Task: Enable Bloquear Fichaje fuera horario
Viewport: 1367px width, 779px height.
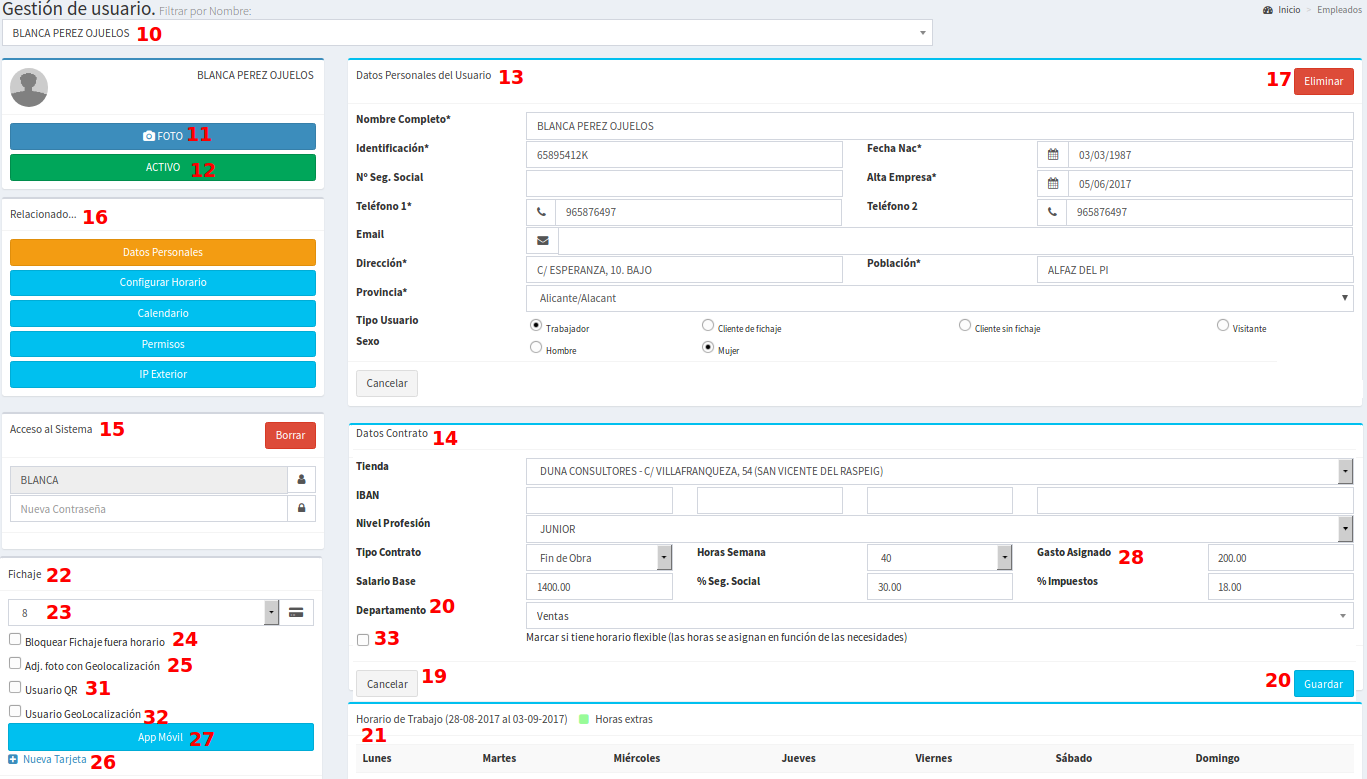Action: click(15, 639)
